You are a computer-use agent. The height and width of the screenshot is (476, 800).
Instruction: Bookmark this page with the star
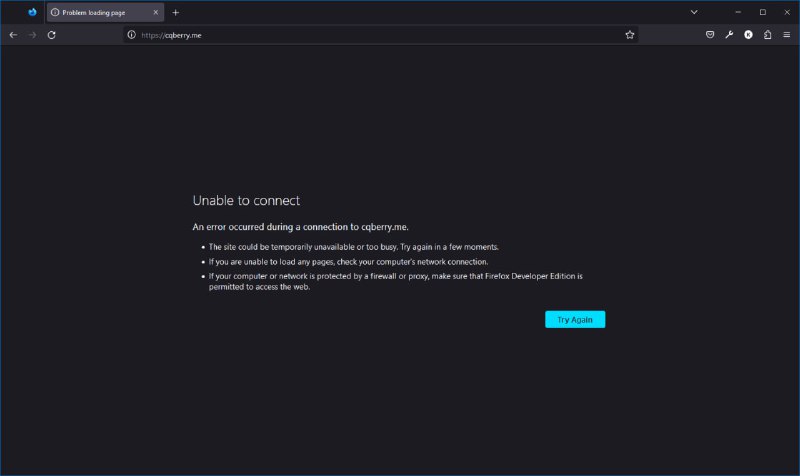[x=630, y=34]
